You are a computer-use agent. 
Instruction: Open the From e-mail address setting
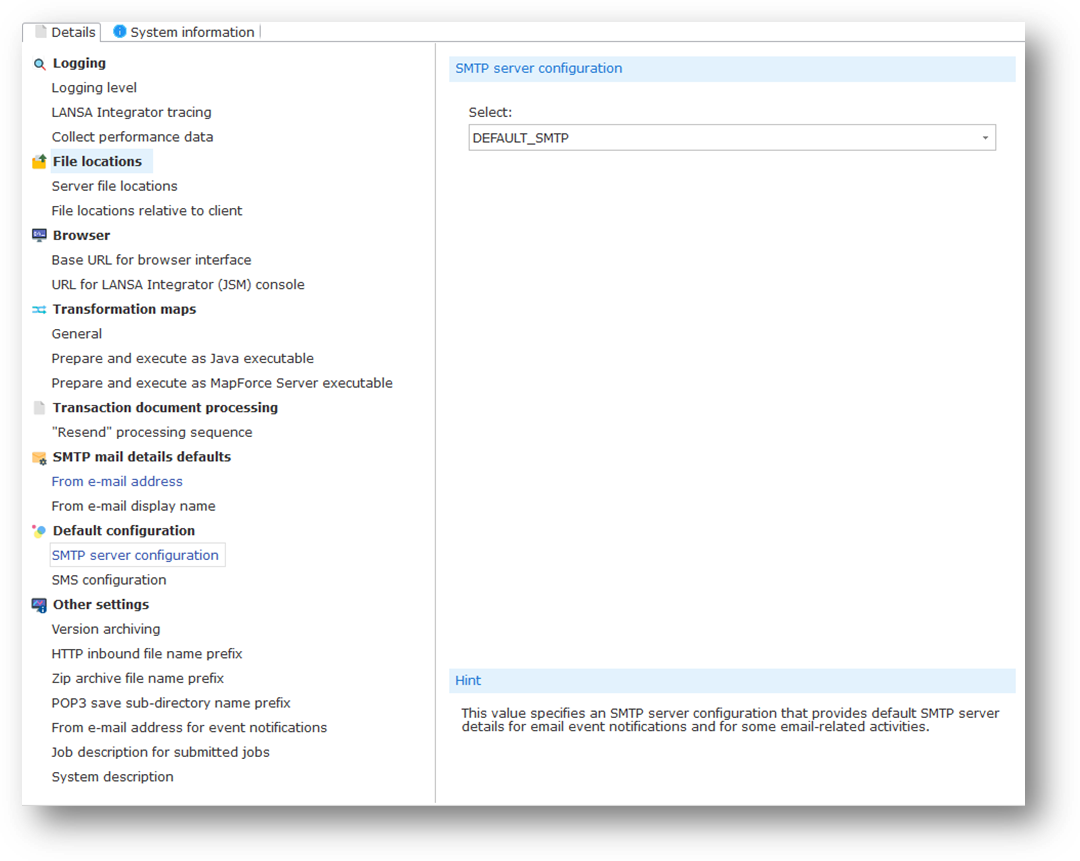click(117, 481)
